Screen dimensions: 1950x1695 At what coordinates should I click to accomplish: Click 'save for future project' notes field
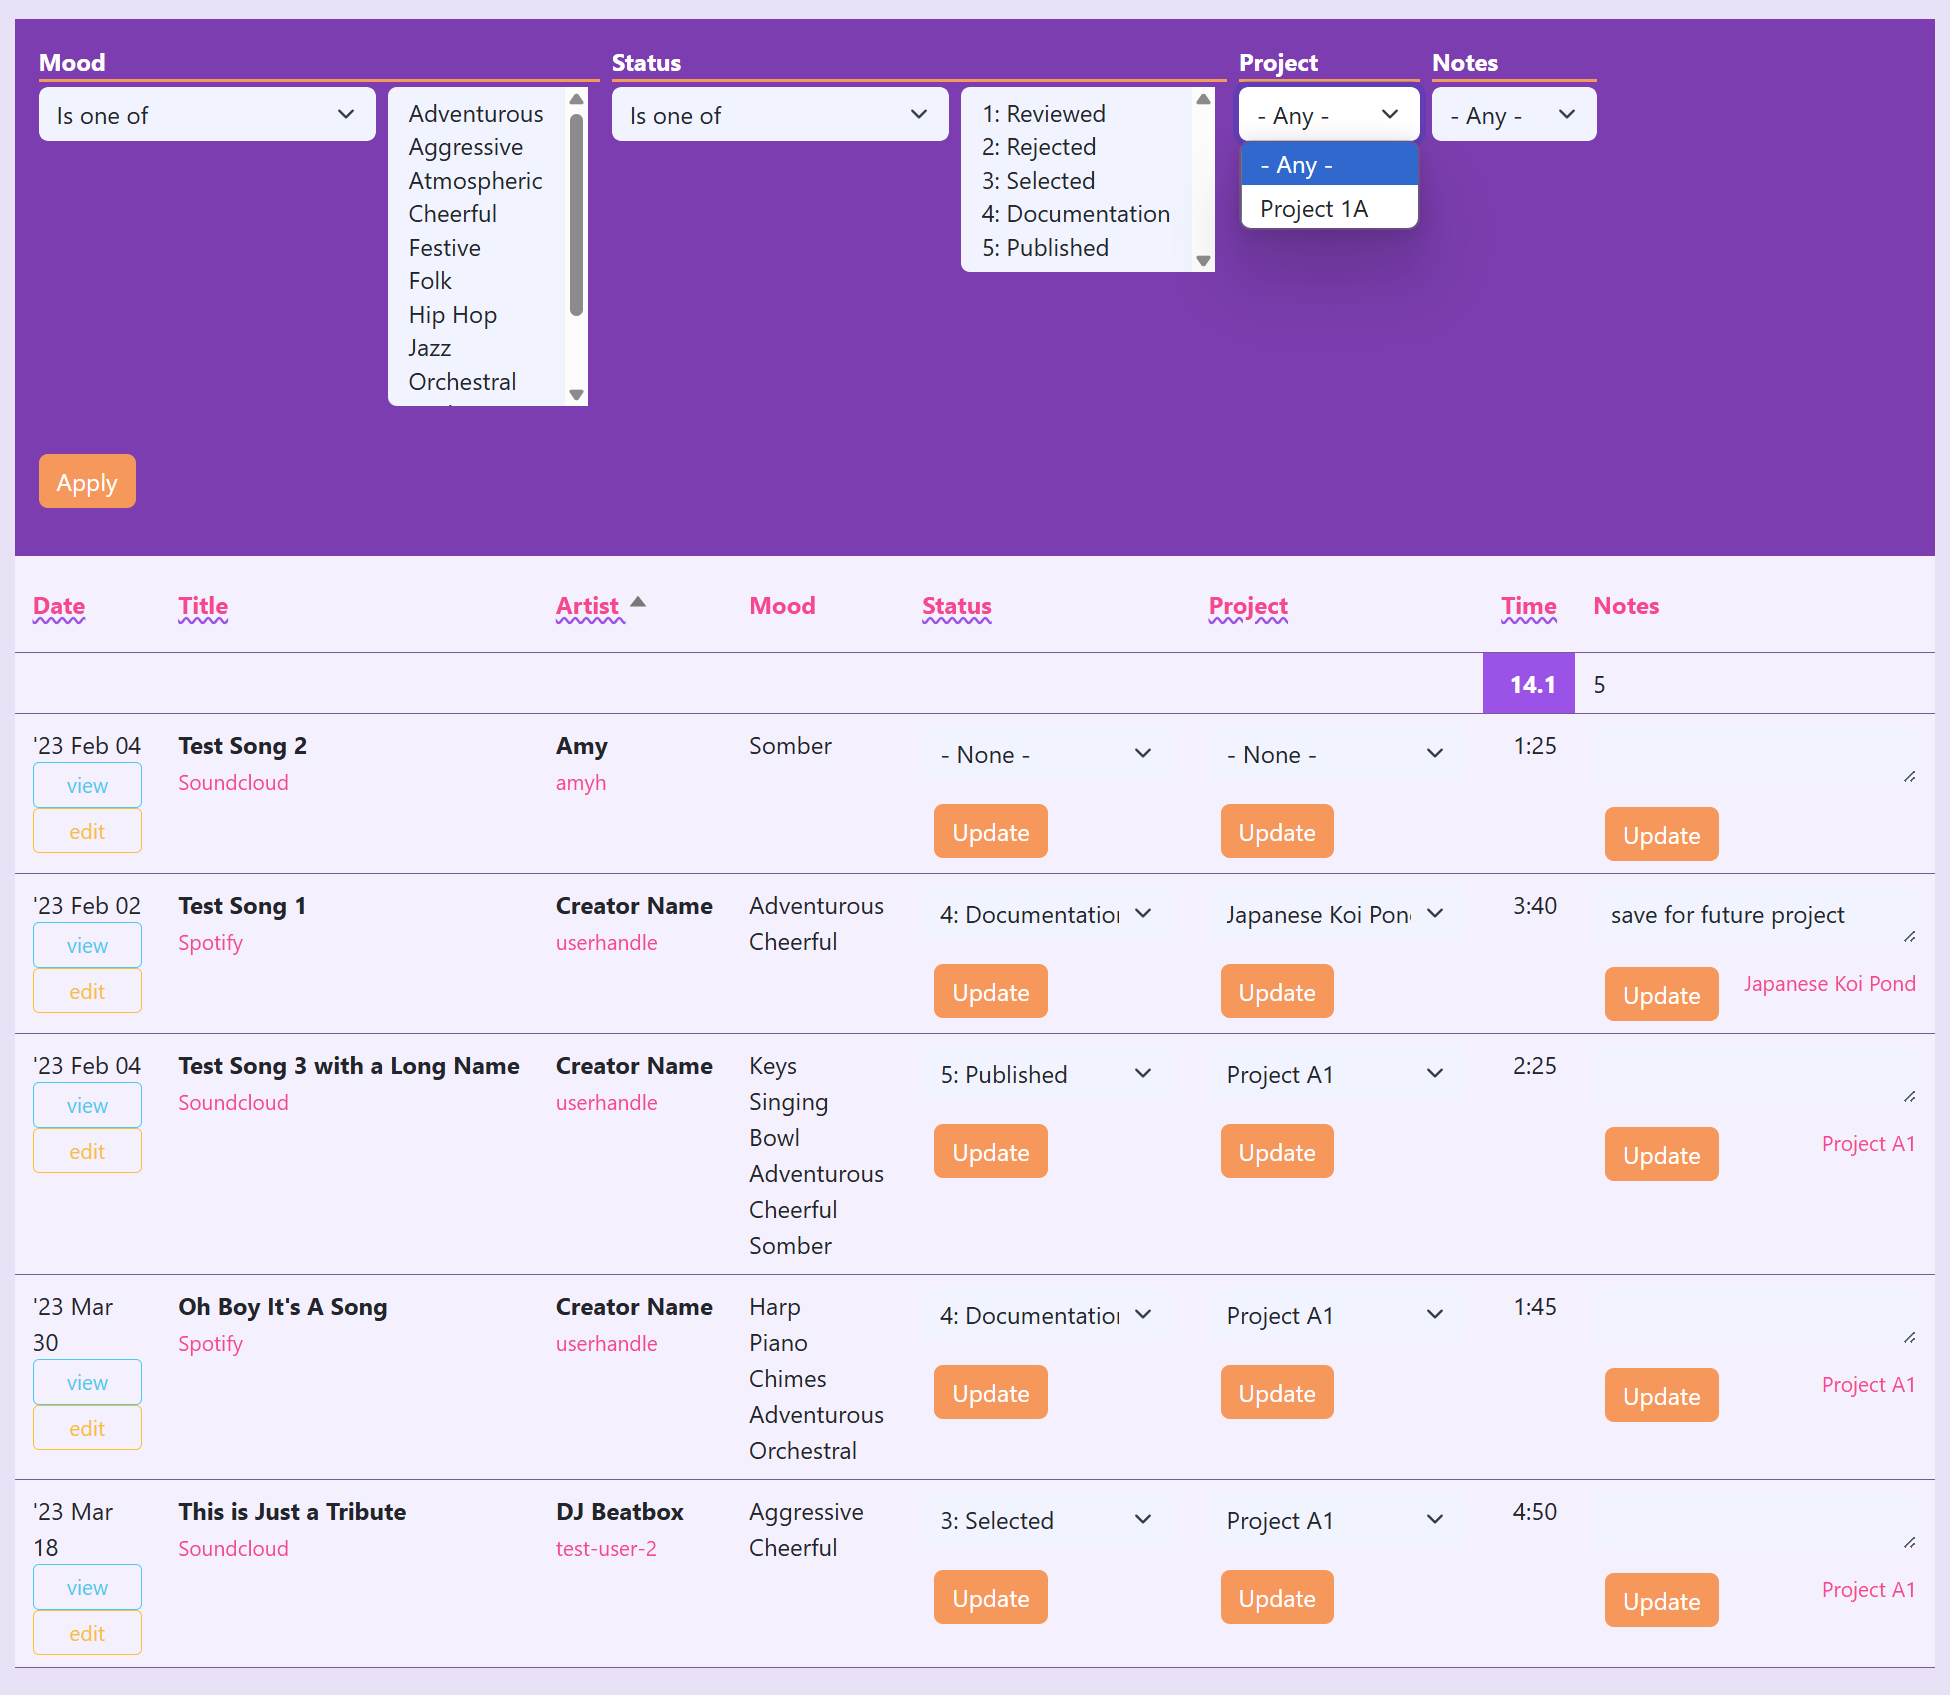point(1755,917)
